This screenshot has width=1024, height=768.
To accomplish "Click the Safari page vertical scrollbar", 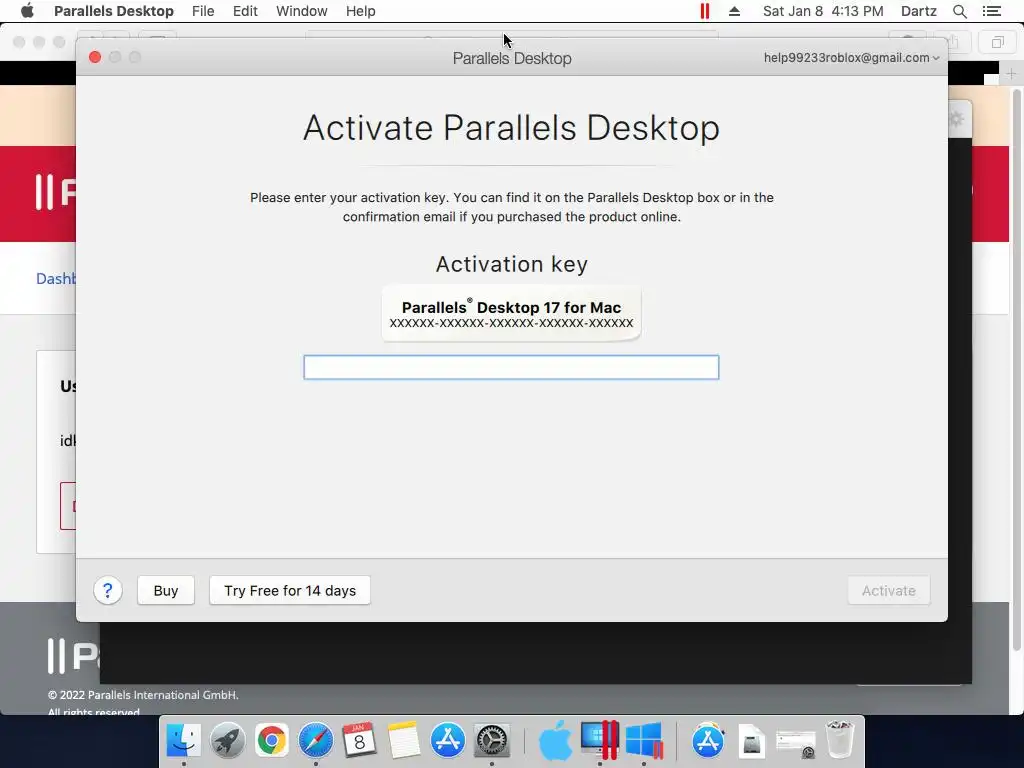I will tap(1016, 369).
